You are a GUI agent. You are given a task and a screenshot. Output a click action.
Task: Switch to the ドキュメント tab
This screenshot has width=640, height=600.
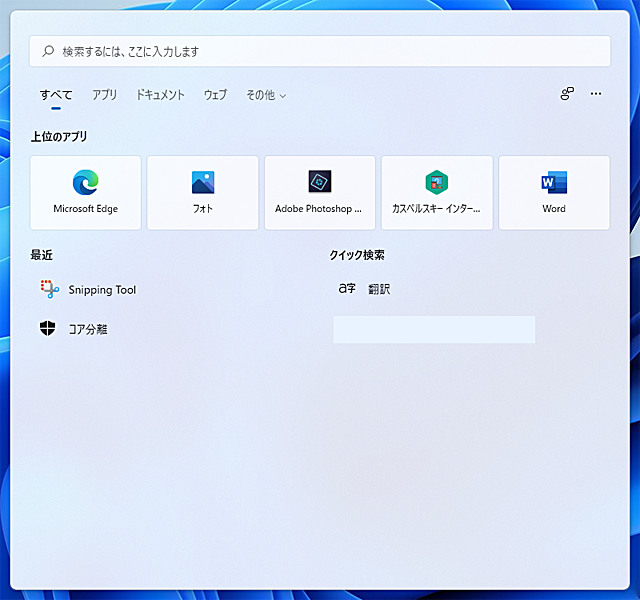[x=160, y=95]
